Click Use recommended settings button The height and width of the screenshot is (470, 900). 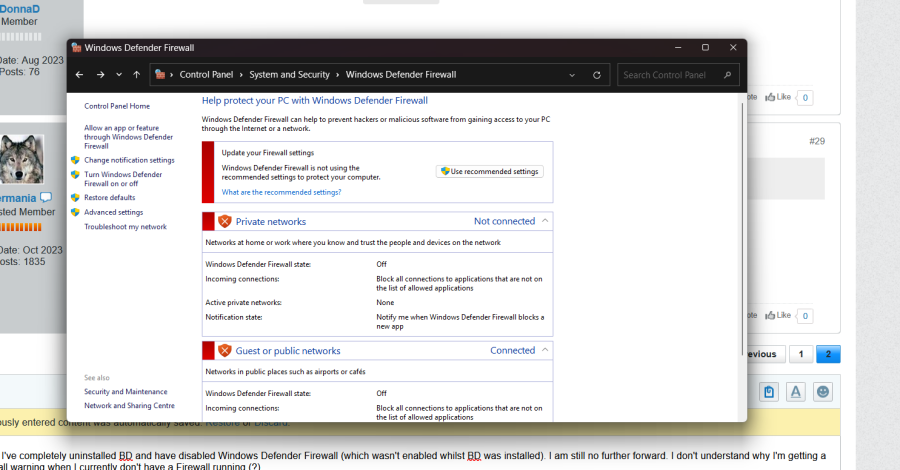click(490, 171)
